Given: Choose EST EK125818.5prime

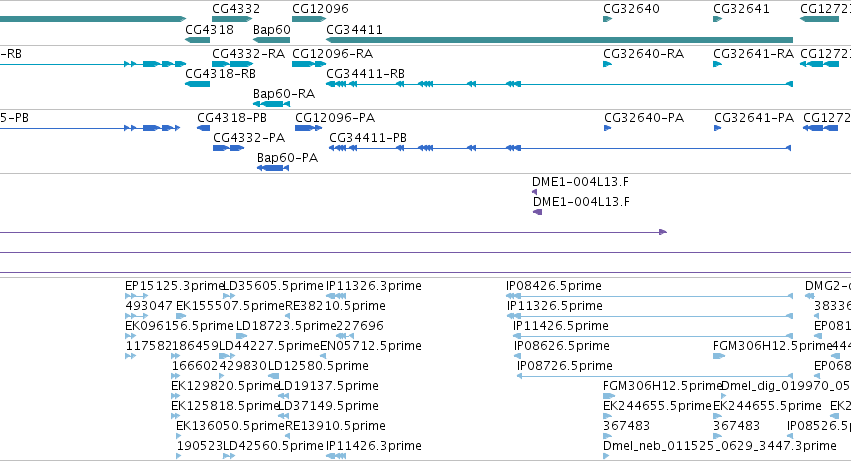Looking at the screenshot, I should [x=225, y=407].
